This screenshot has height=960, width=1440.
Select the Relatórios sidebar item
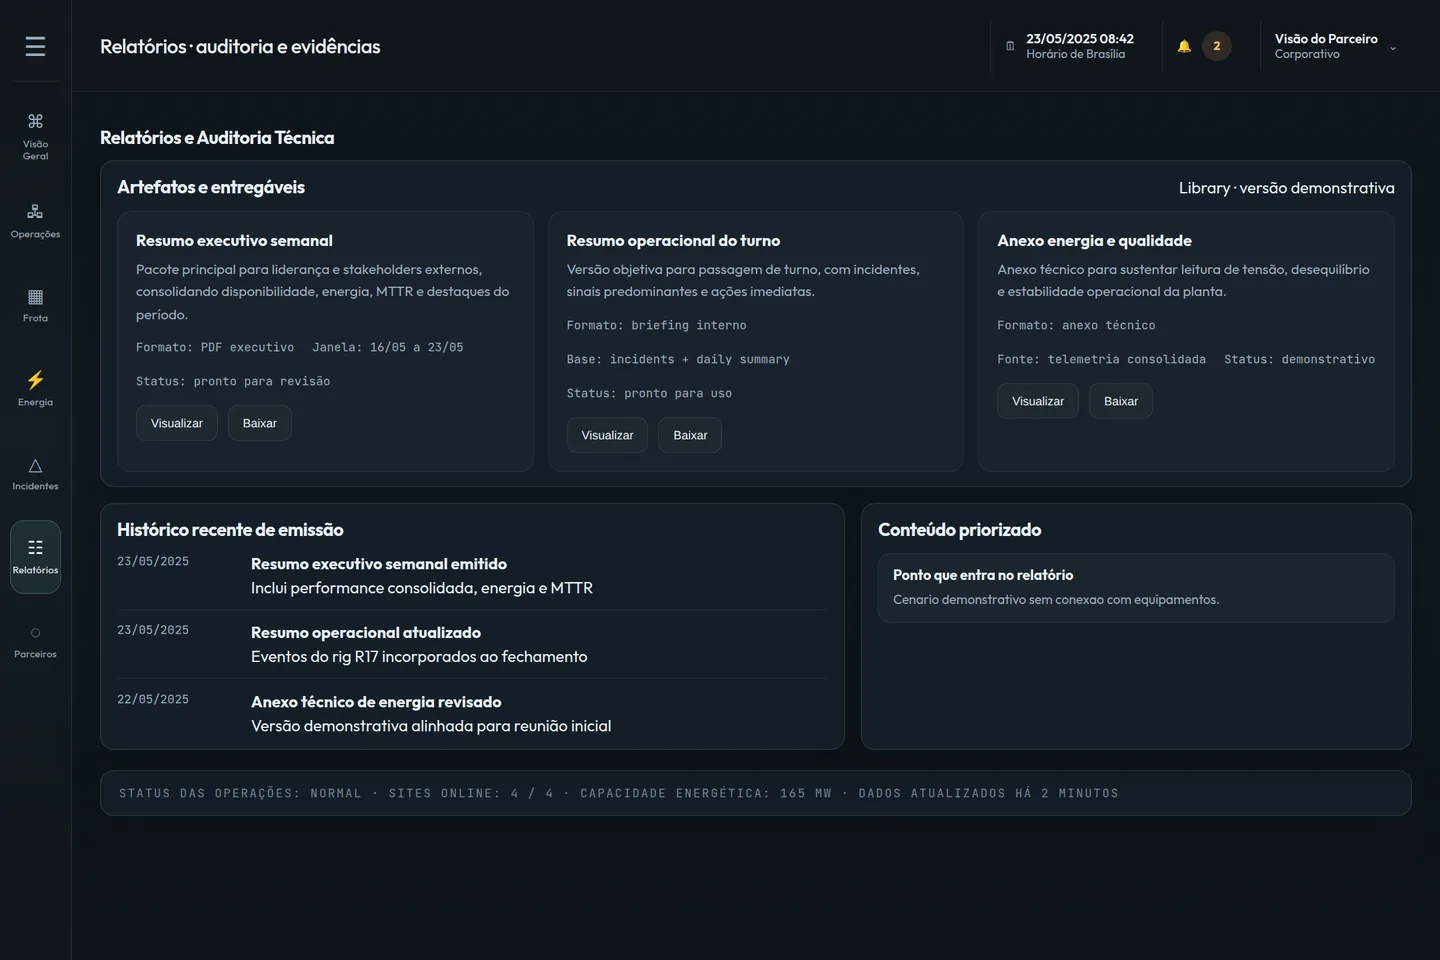tap(35, 557)
